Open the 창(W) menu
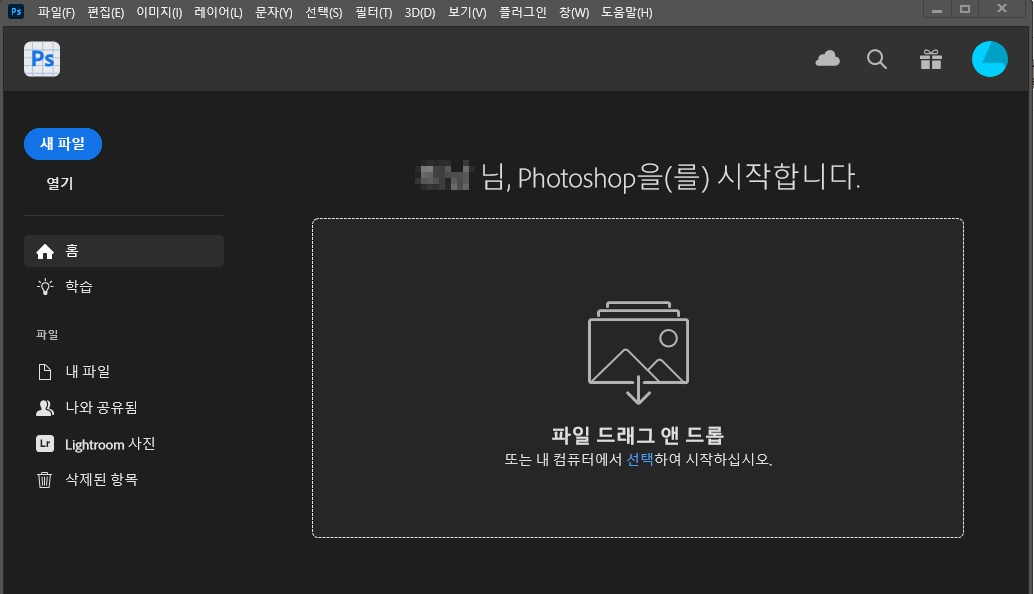Image resolution: width=1034 pixels, height=594 pixels. pyautogui.click(x=574, y=13)
